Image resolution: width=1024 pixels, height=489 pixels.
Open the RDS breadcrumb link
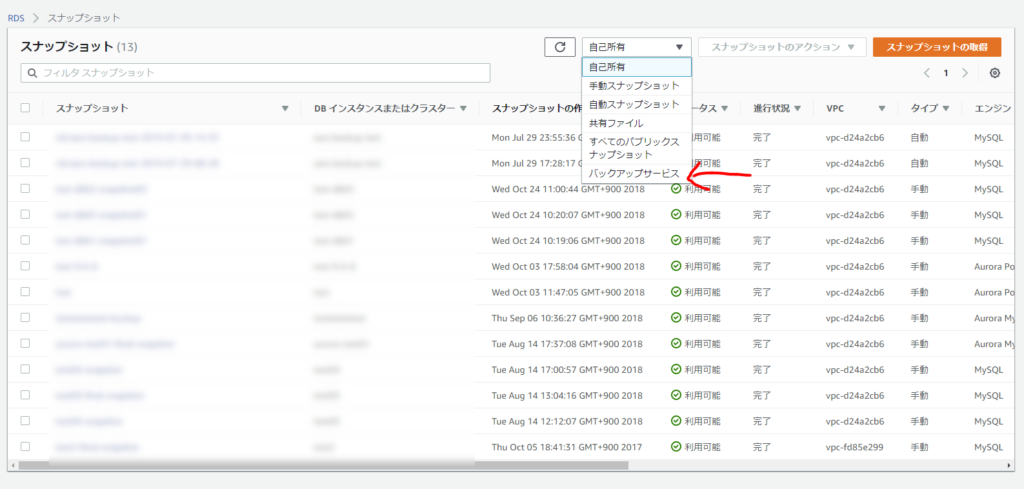coord(16,18)
